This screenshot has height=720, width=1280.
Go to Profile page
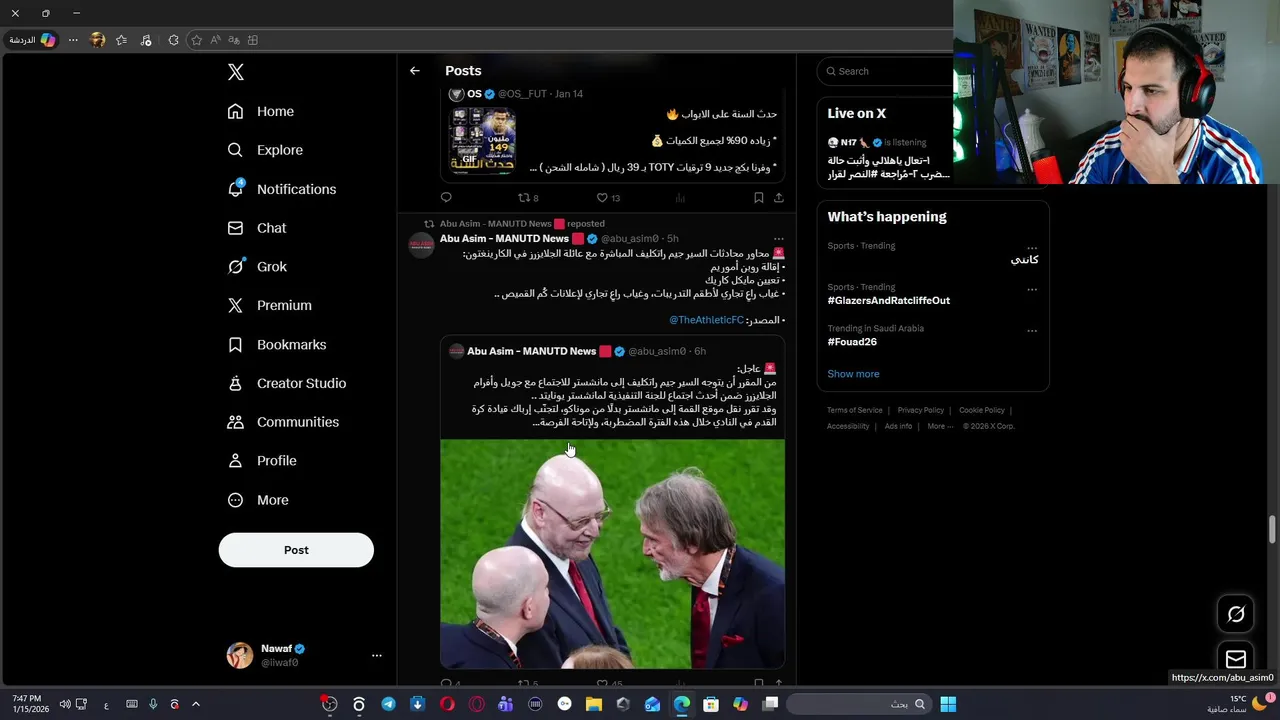click(x=262, y=461)
